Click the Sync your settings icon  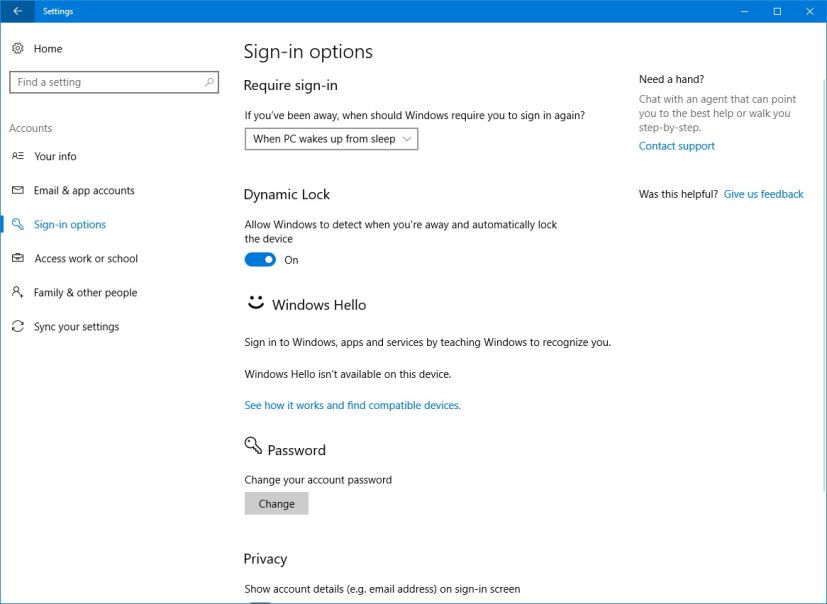18,327
